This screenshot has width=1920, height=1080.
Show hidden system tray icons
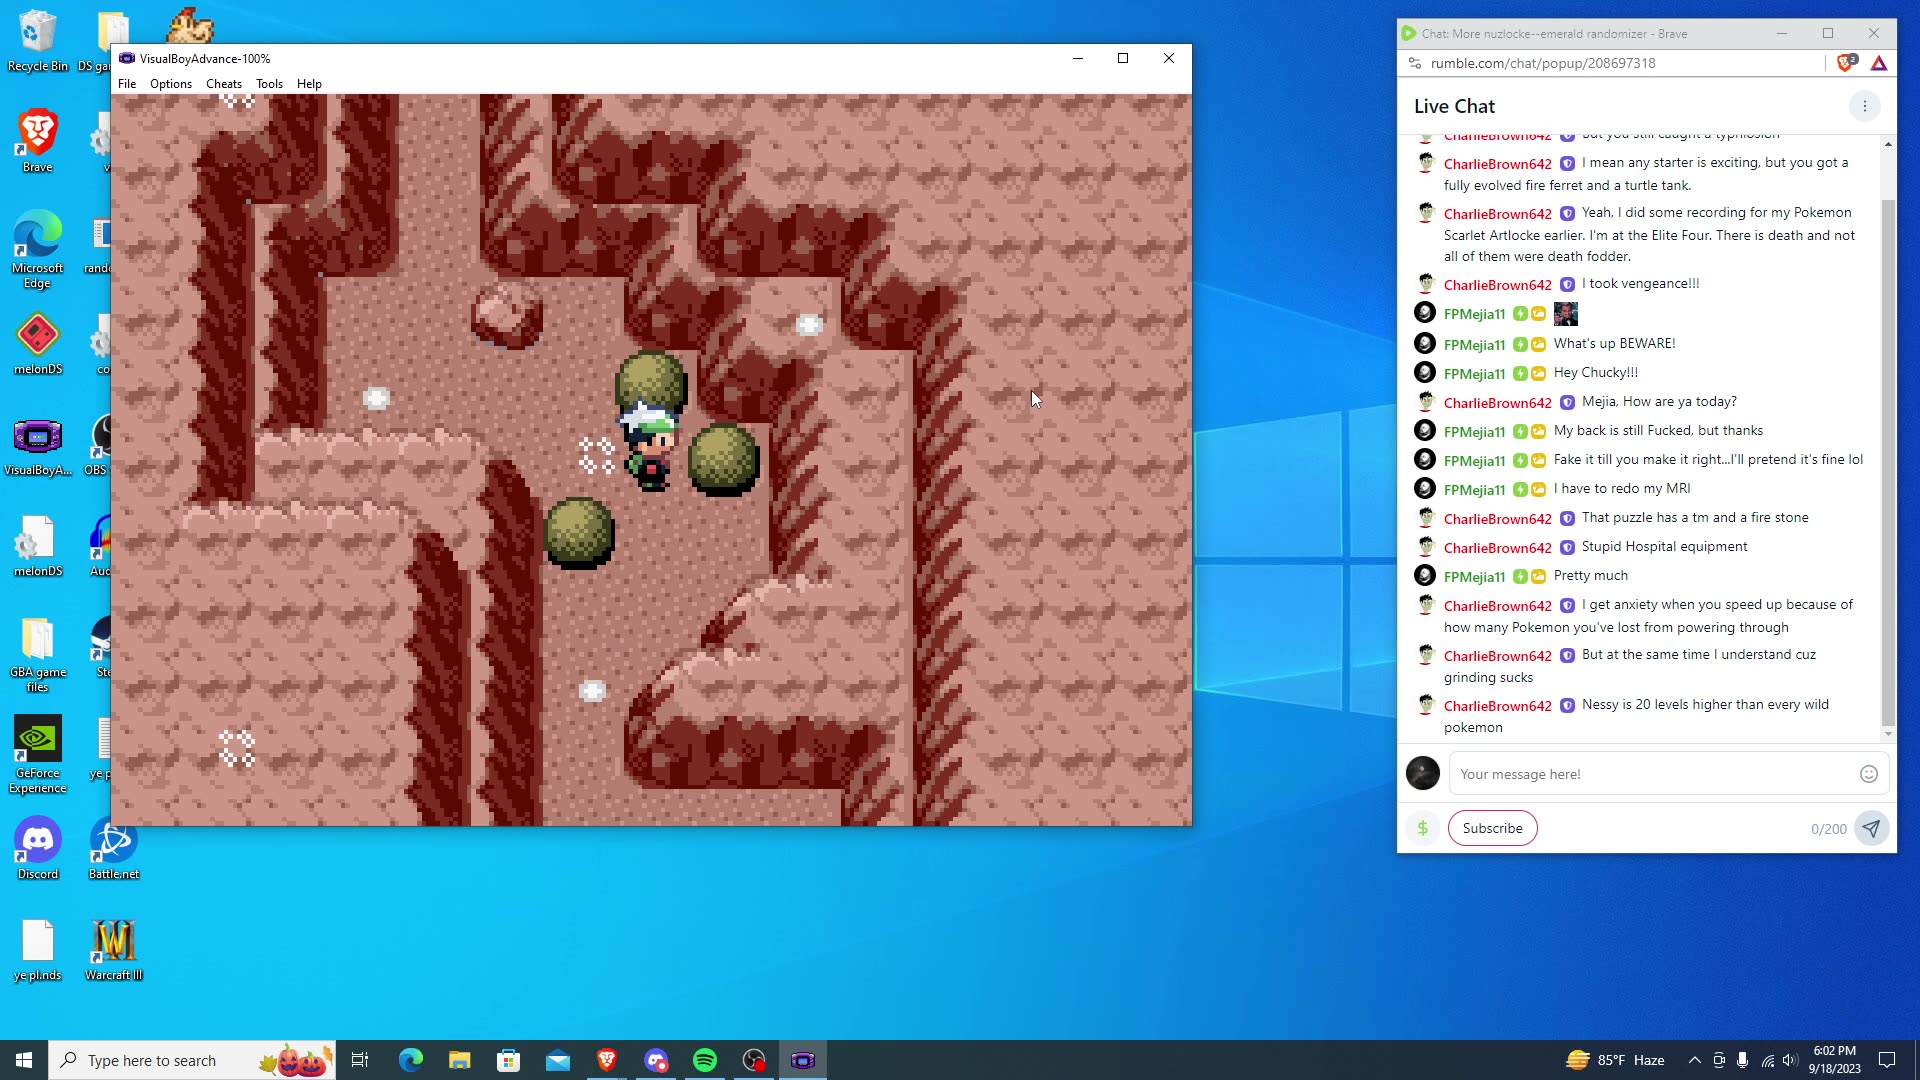point(1694,1060)
